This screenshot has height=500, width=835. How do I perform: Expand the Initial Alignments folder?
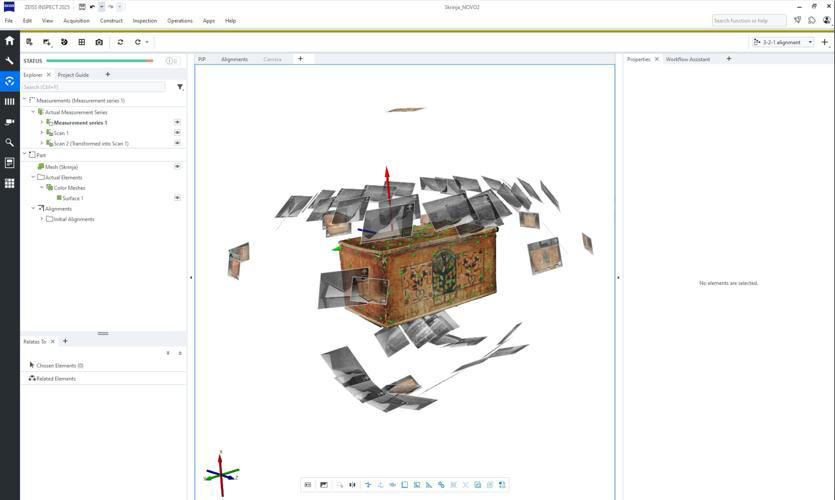coord(42,219)
